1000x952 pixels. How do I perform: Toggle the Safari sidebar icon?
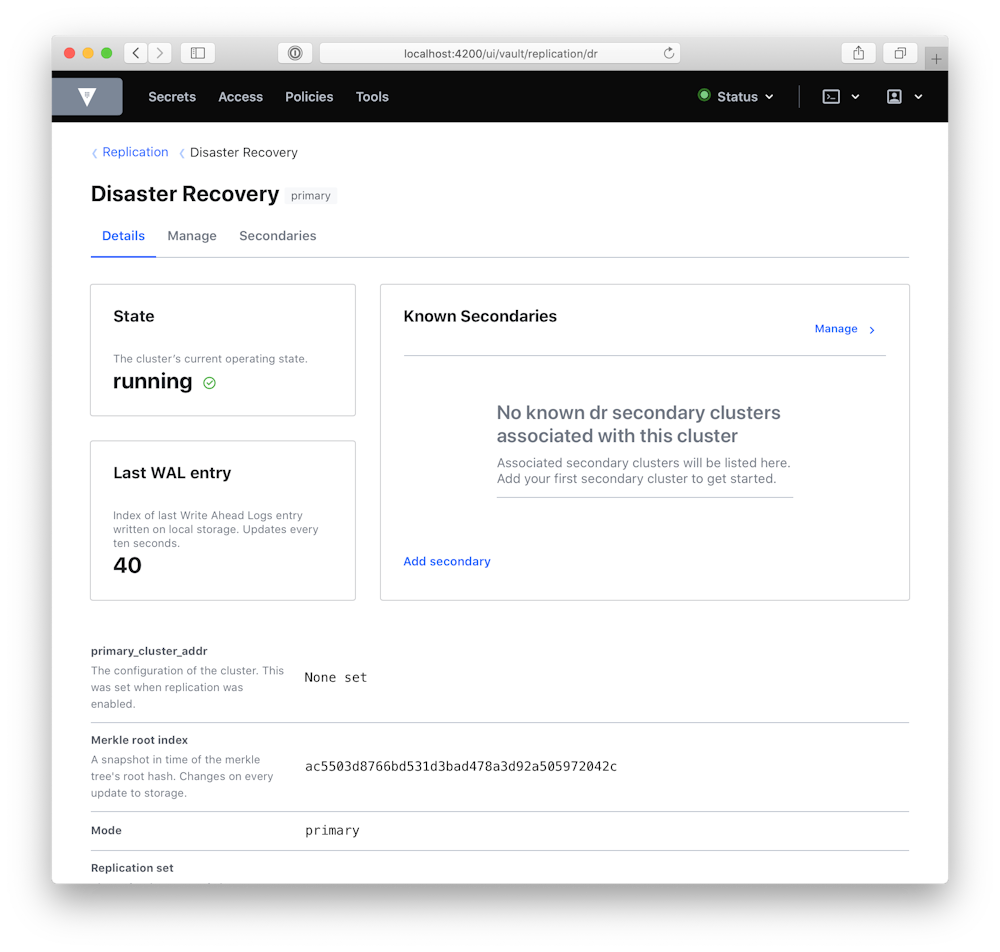(197, 53)
